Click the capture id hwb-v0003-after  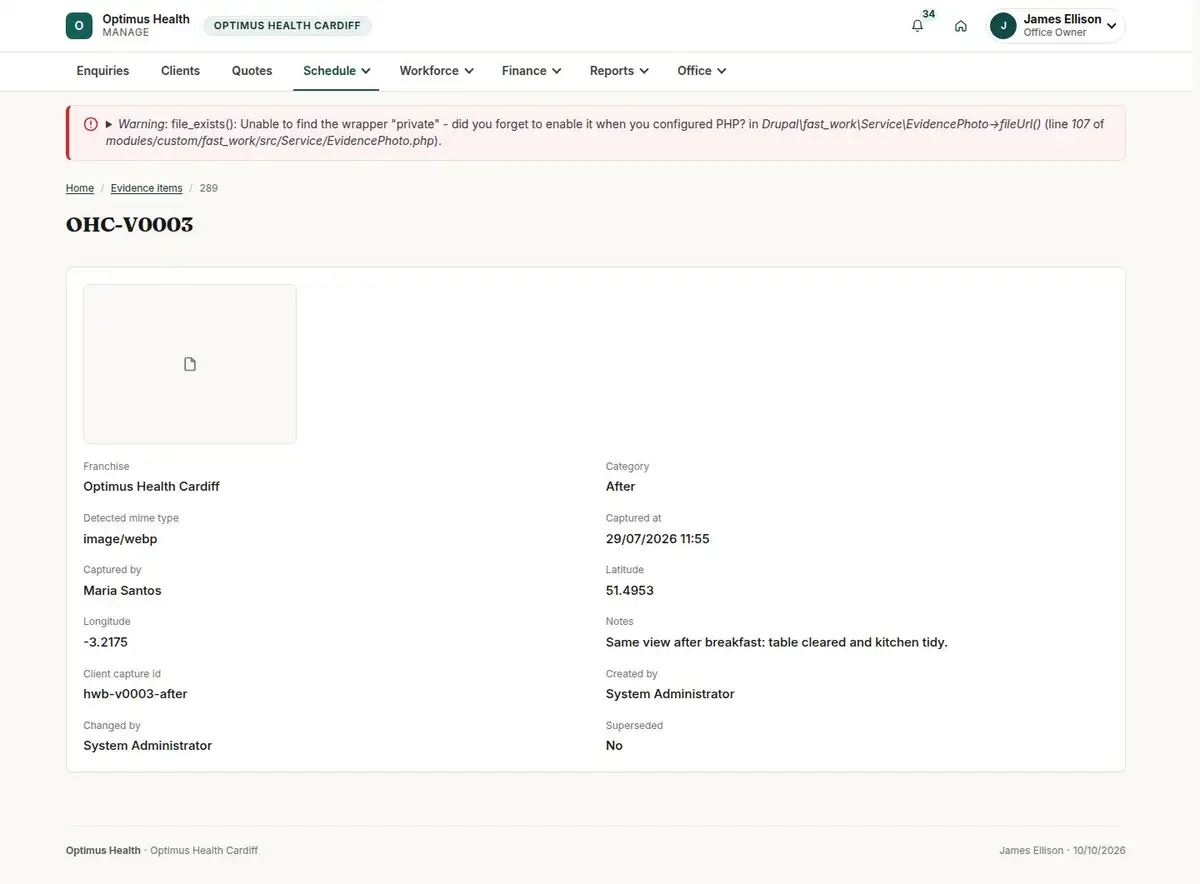click(135, 694)
